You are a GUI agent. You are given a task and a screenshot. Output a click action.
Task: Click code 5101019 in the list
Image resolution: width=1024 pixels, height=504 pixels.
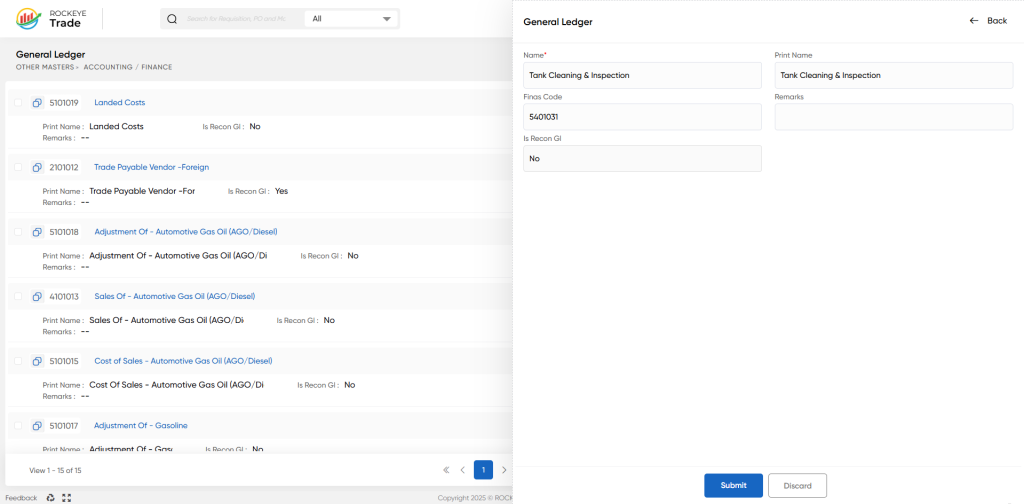(x=64, y=102)
